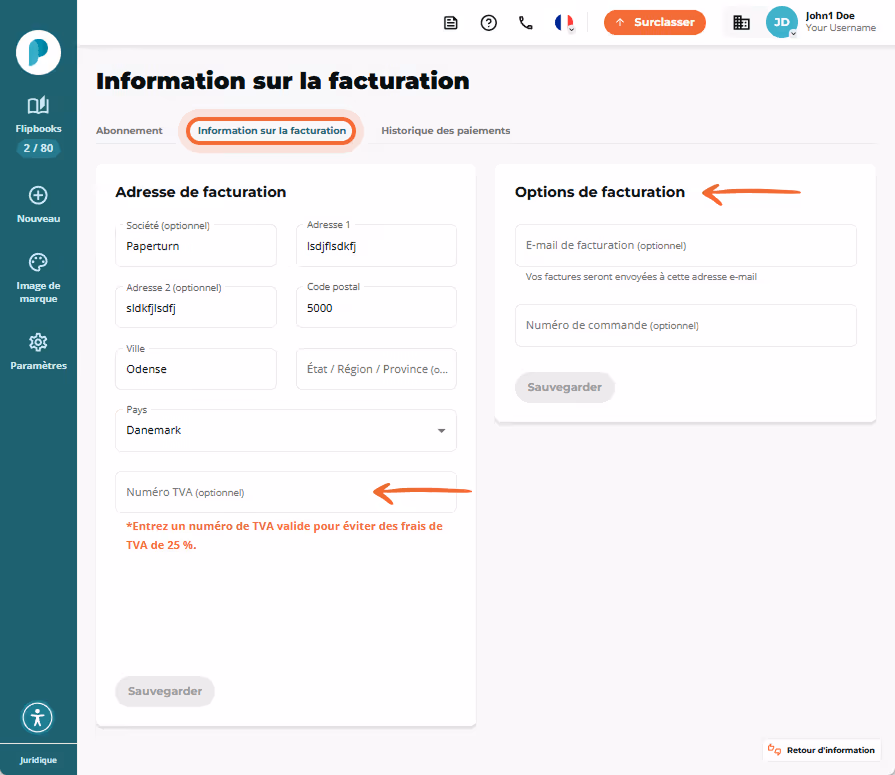Switch to Historique des paiements tab

[446, 131]
